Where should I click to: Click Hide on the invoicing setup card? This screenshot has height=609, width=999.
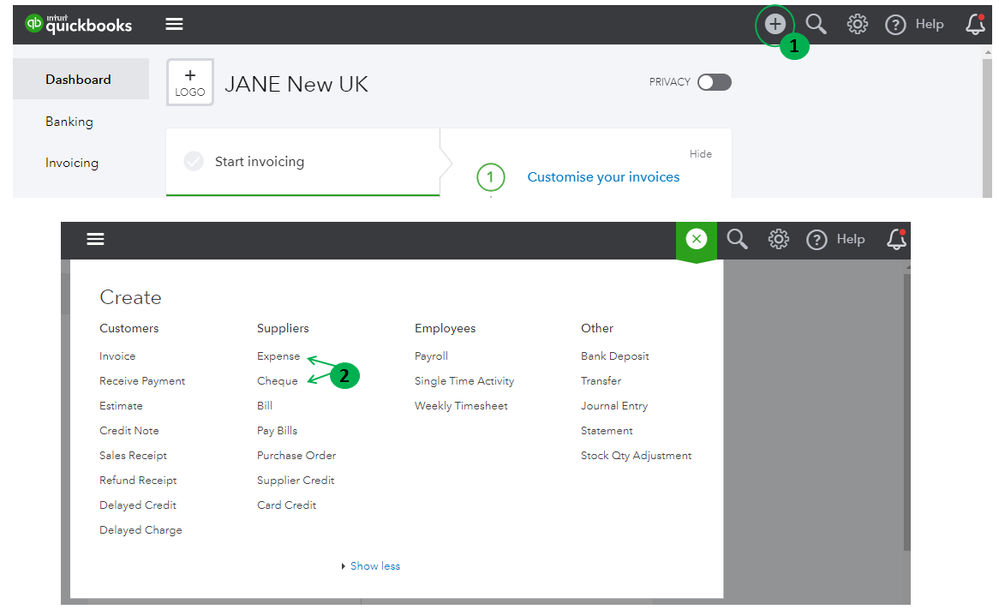(700, 154)
